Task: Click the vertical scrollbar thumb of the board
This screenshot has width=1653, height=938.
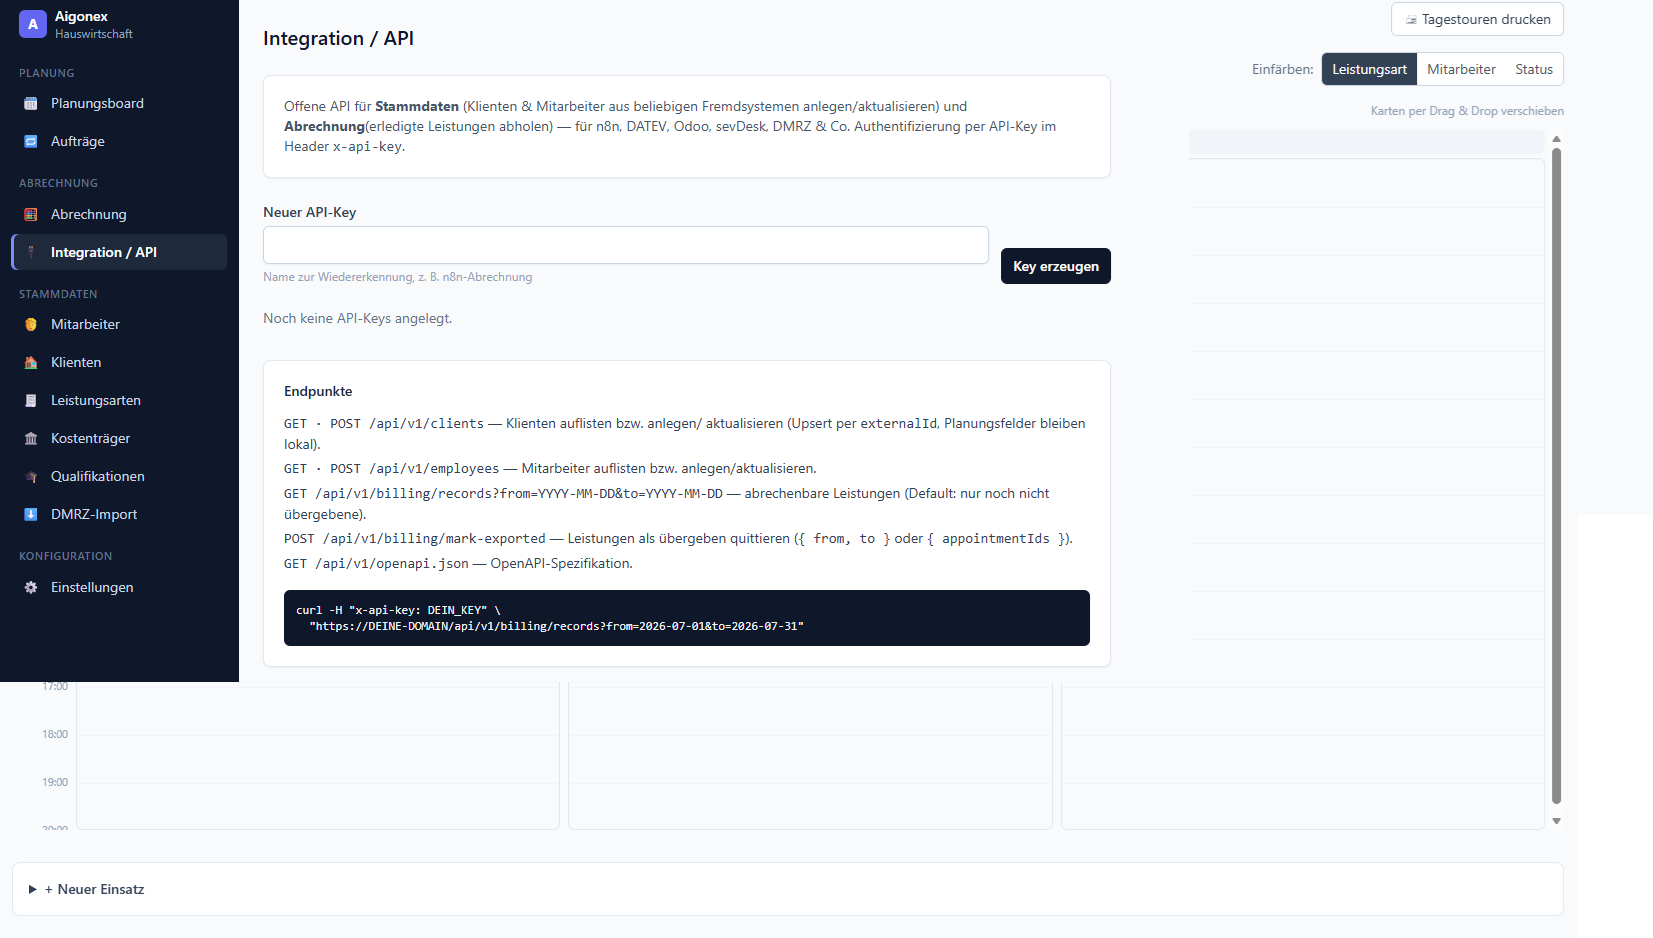Action: point(1556,476)
